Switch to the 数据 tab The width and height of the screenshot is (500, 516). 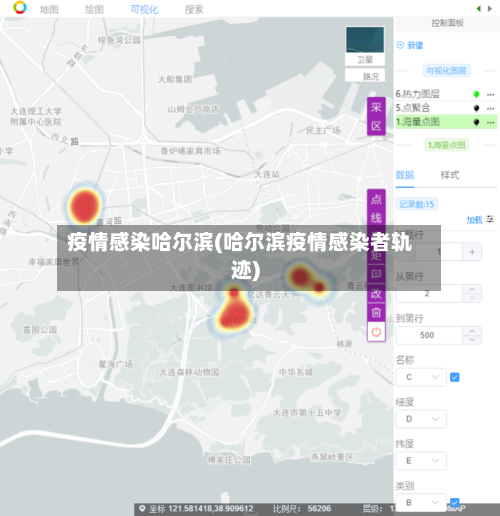405,175
